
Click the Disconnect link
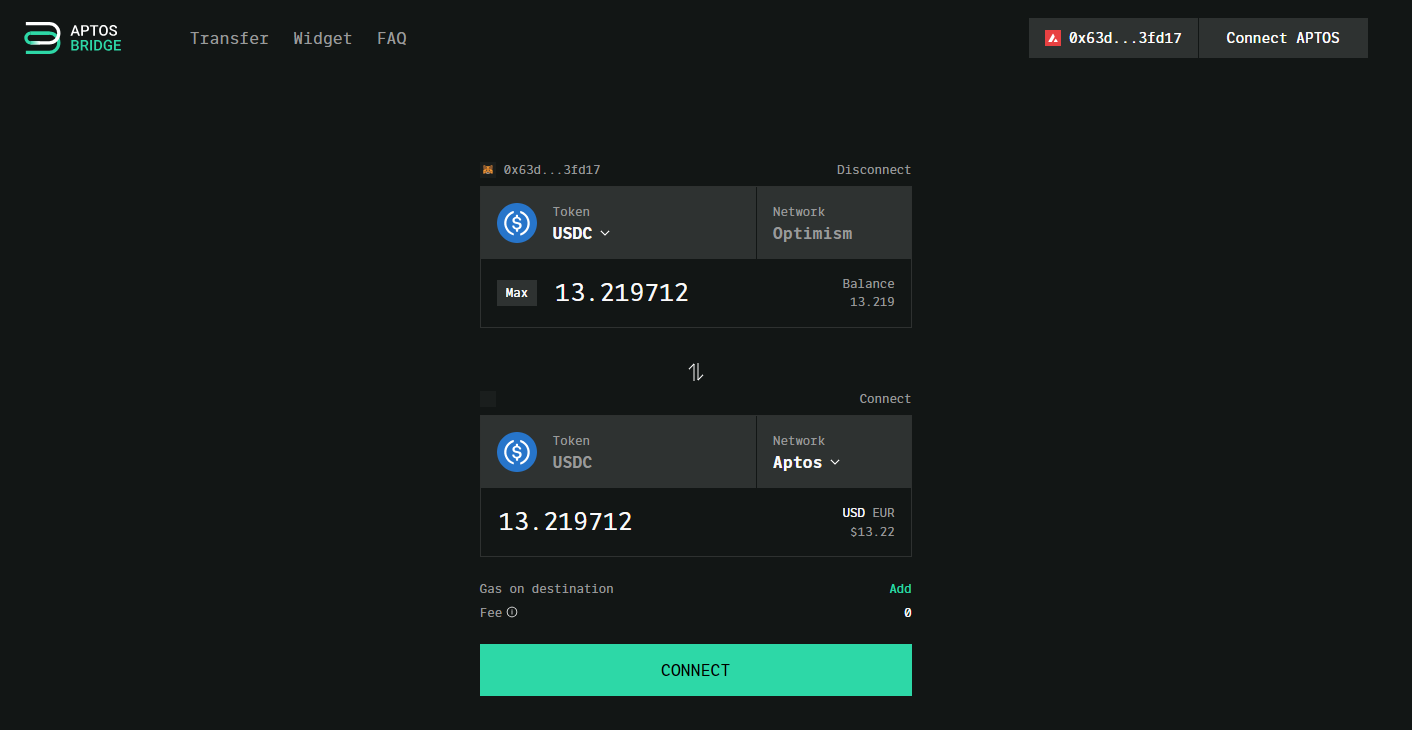pyautogui.click(x=874, y=170)
